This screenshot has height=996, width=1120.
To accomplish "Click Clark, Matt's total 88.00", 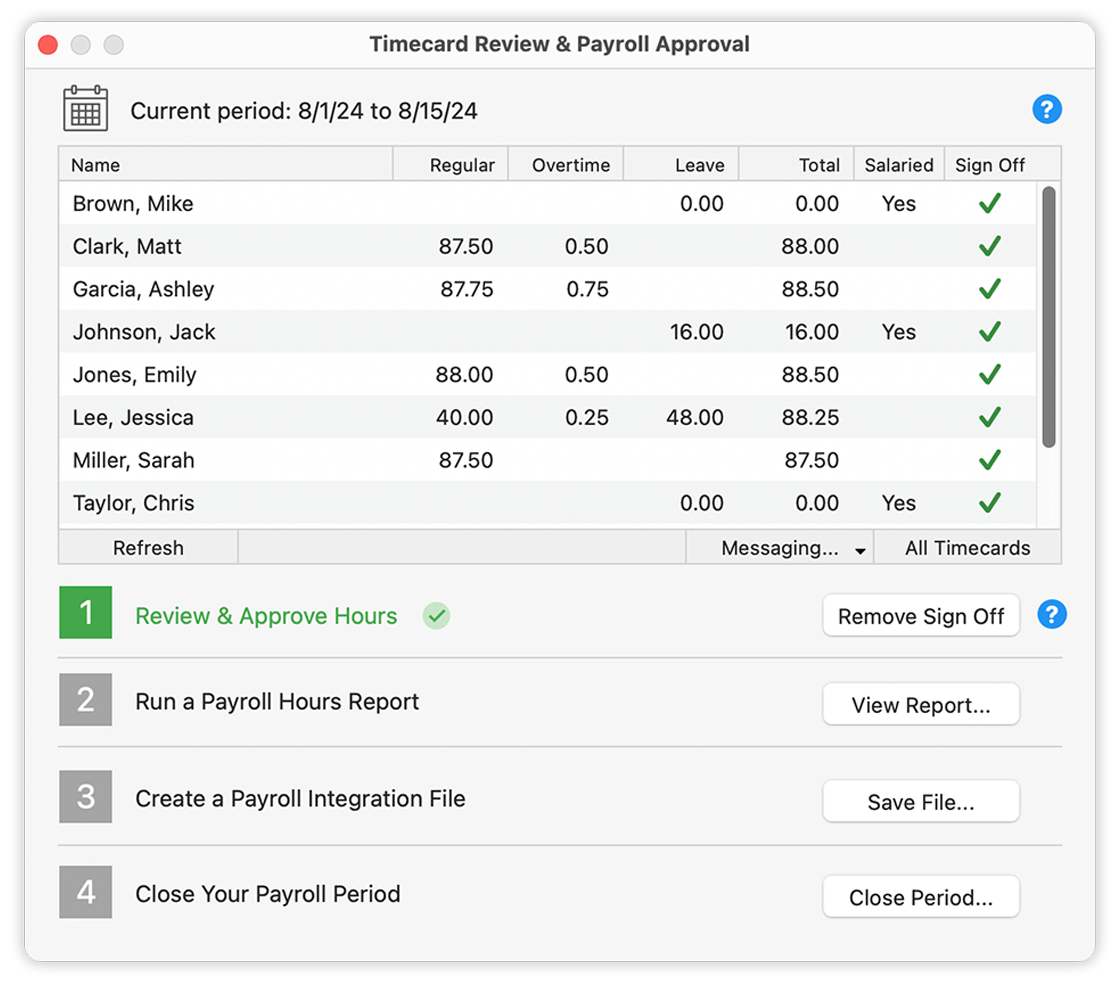I will pos(810,246).
